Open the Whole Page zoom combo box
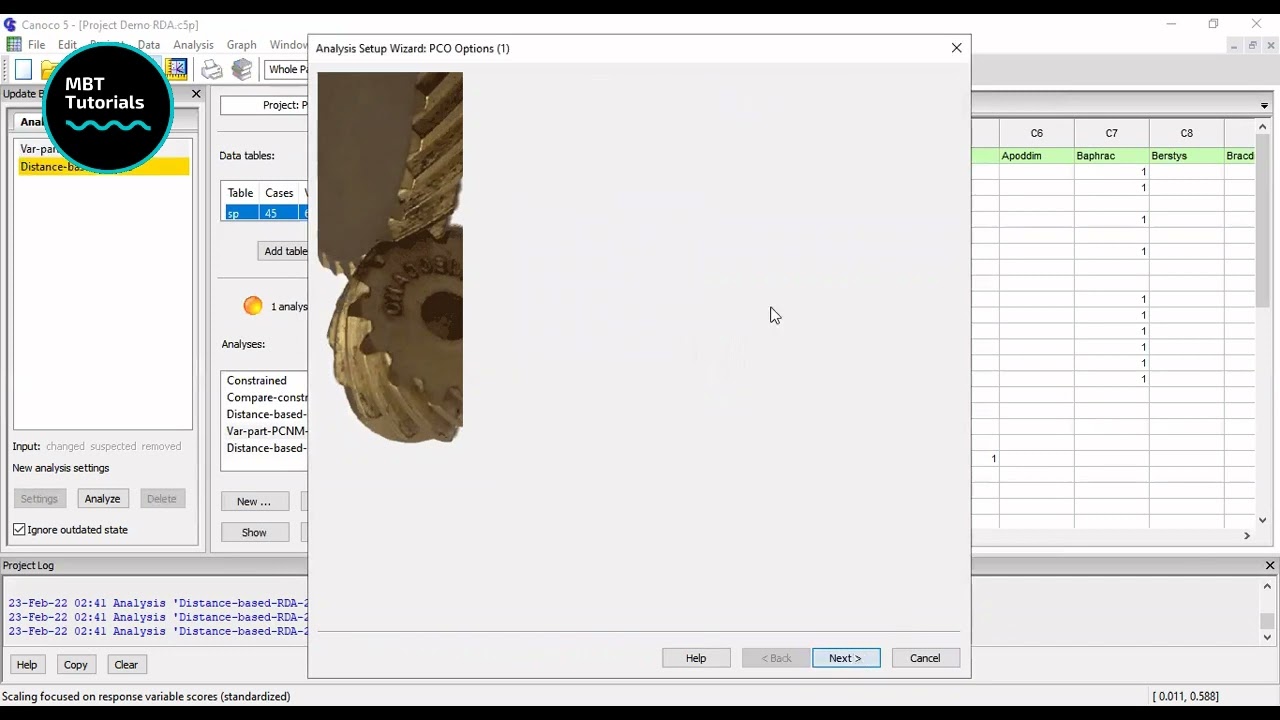The width and height of the screenshot is (1280, 720). pyautogui.click(x=287, y=69)
